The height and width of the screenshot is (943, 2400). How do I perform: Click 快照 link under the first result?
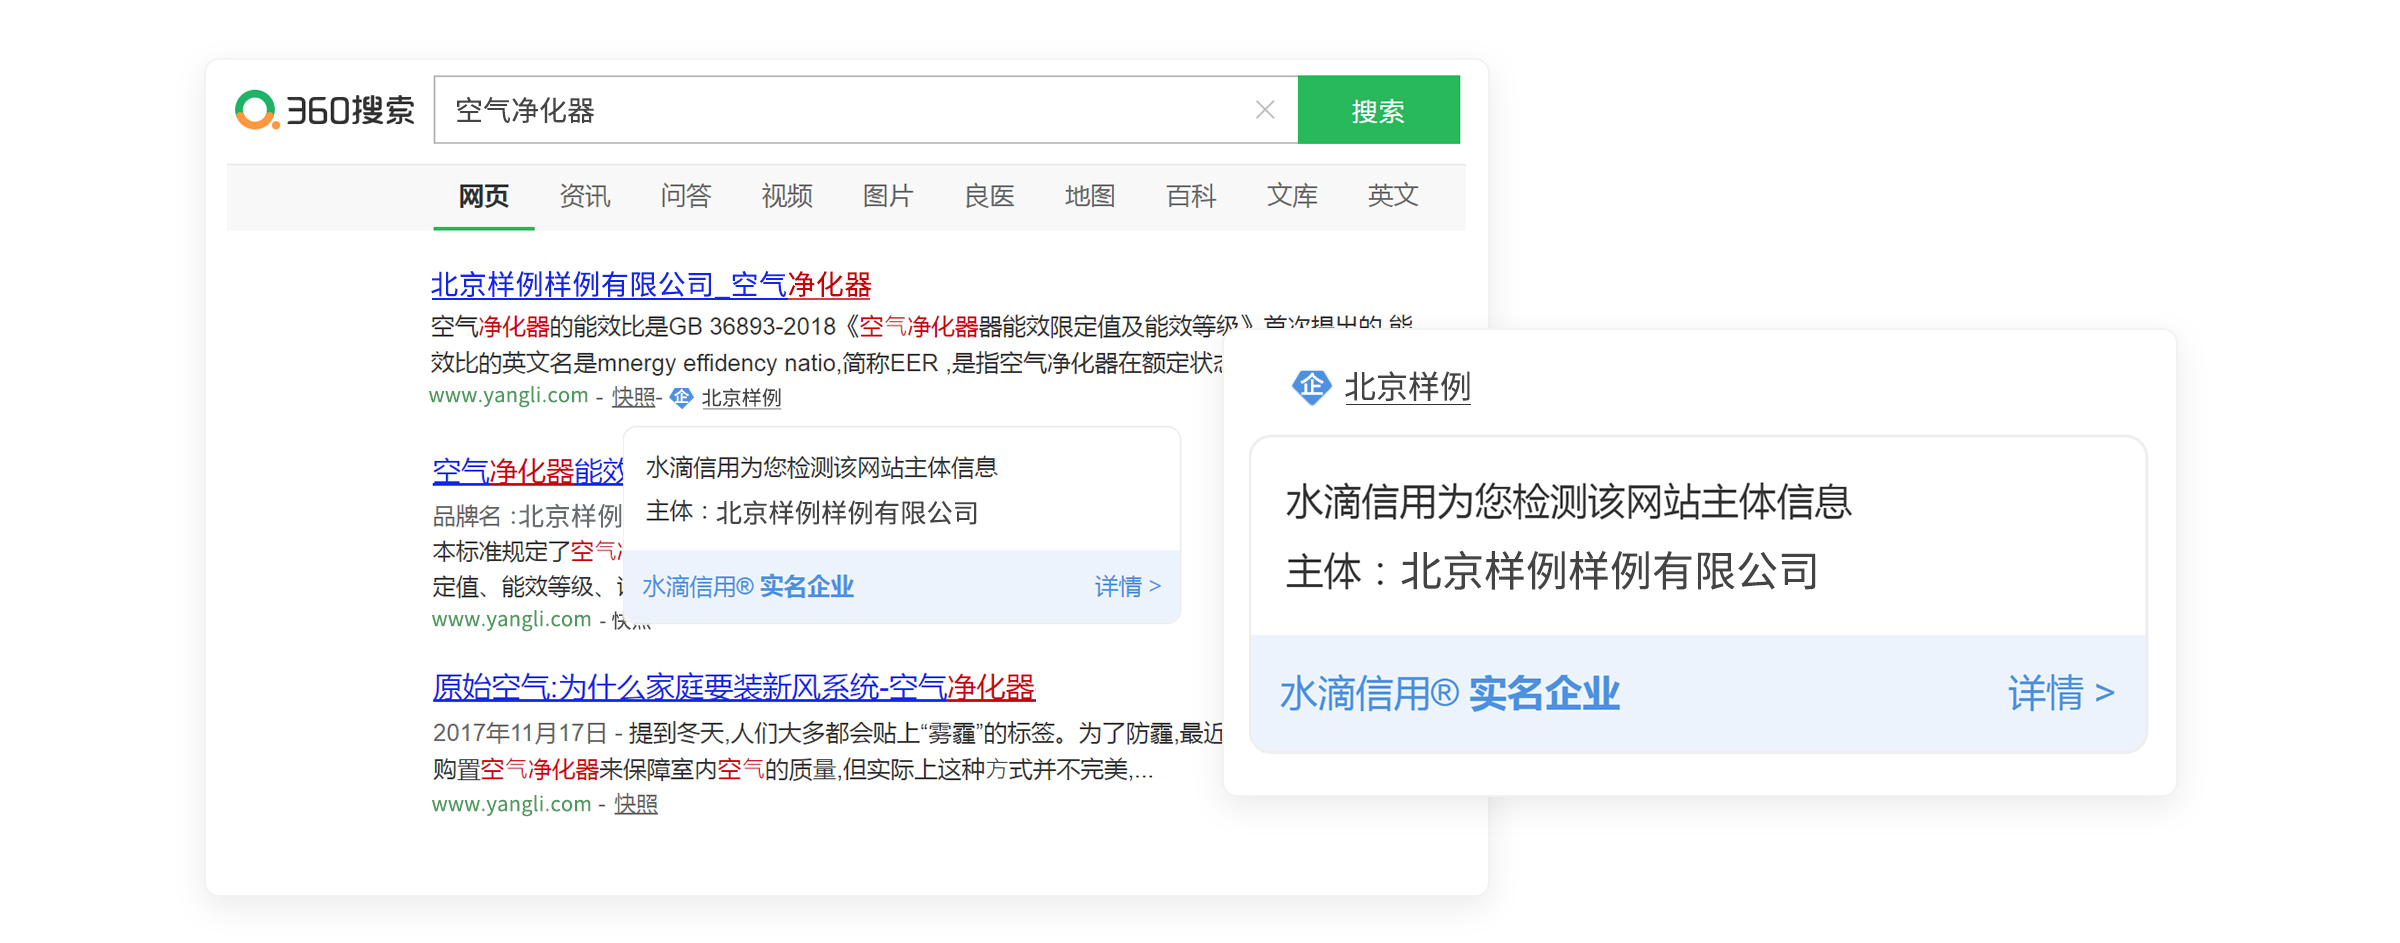(632, 398)
